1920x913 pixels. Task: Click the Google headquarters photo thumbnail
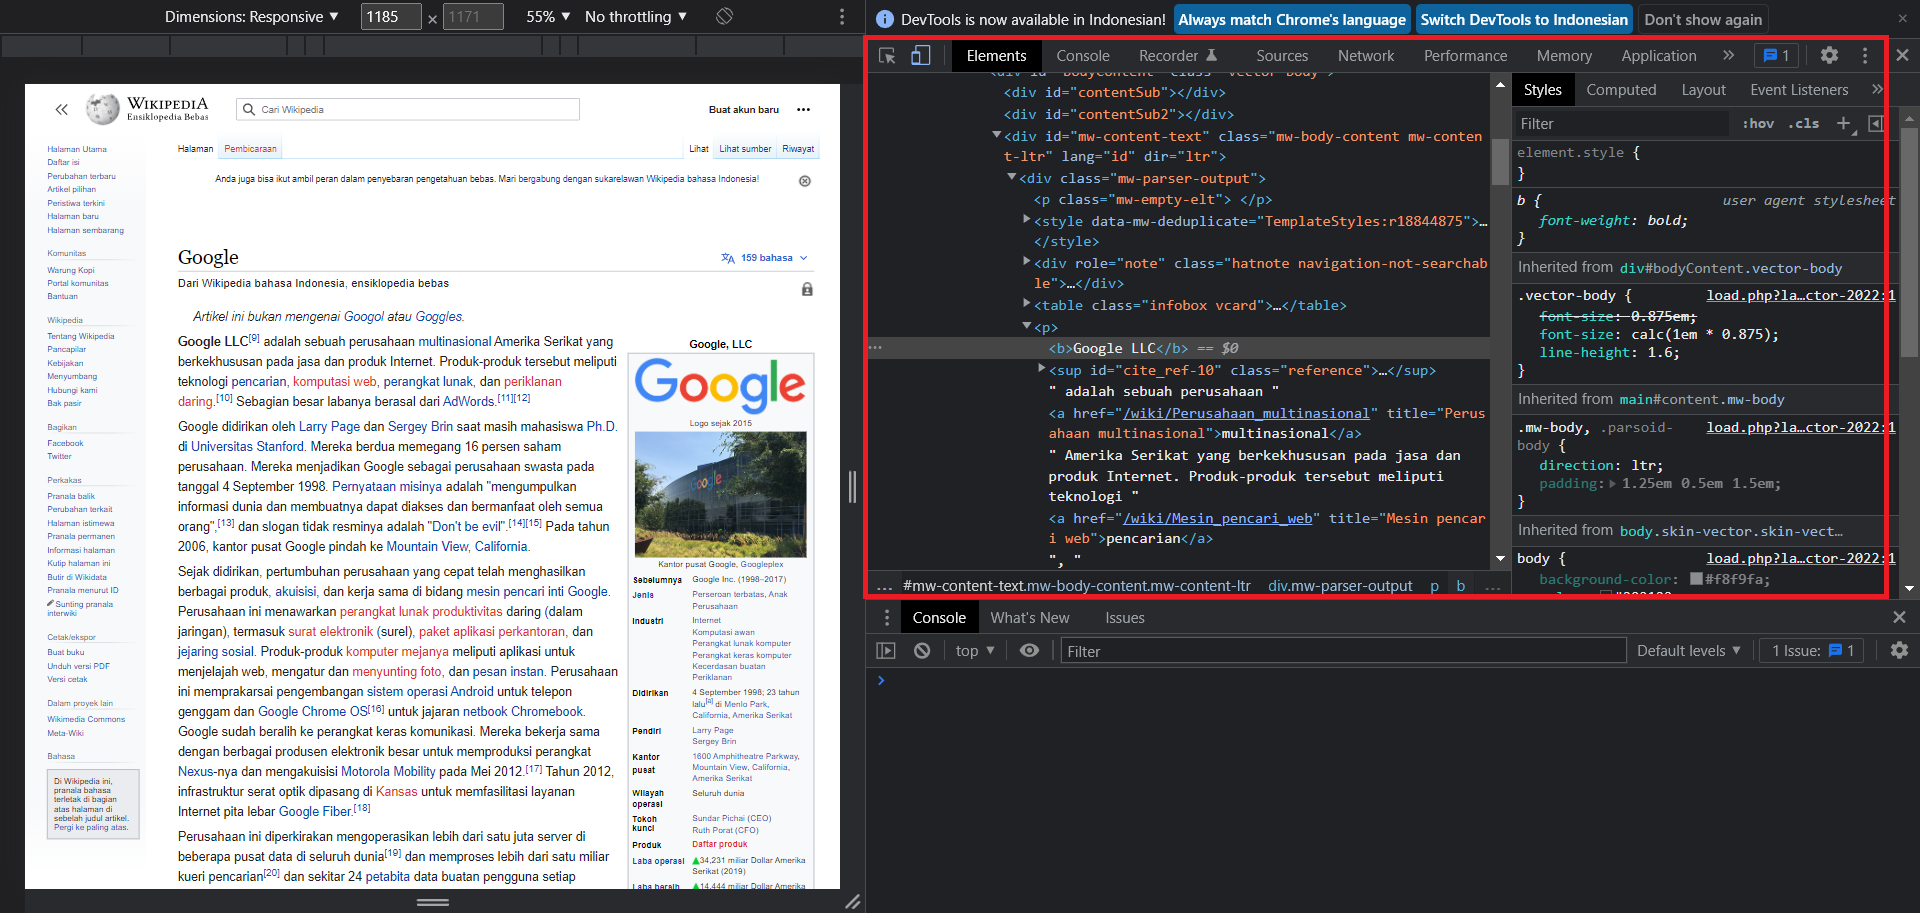(x=720, y=494)
